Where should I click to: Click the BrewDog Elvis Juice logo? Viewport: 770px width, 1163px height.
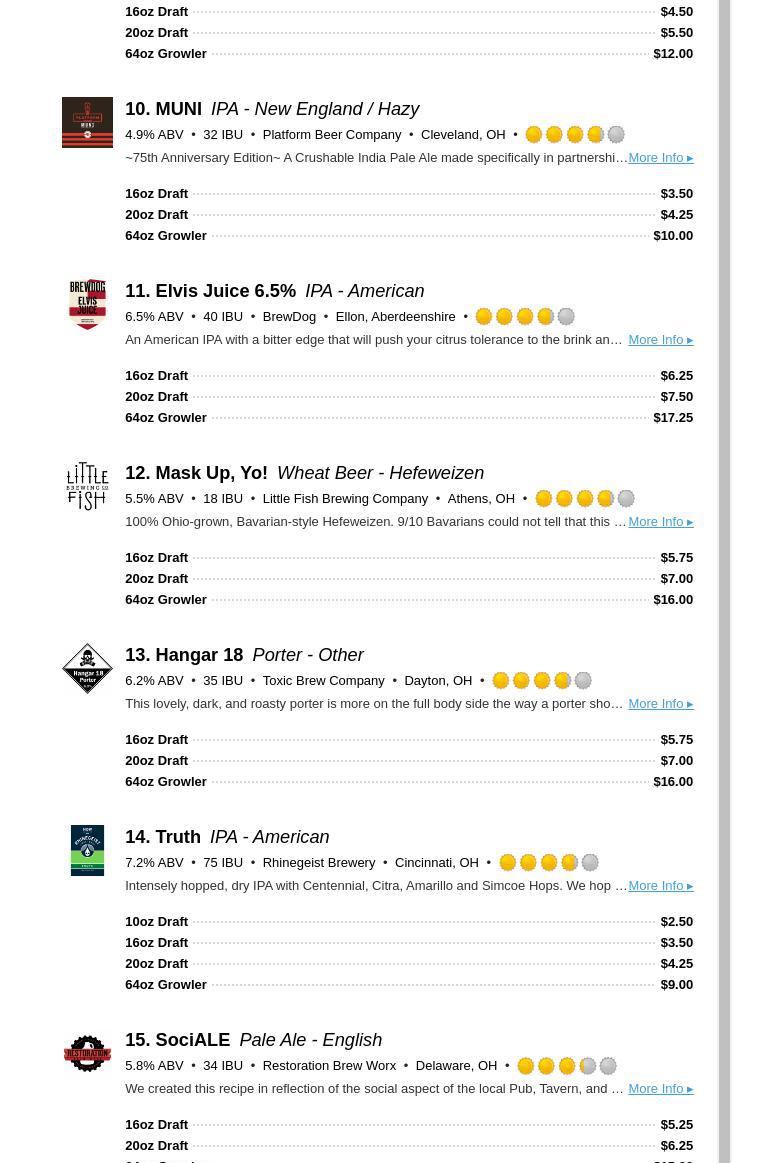click(87, 304)
